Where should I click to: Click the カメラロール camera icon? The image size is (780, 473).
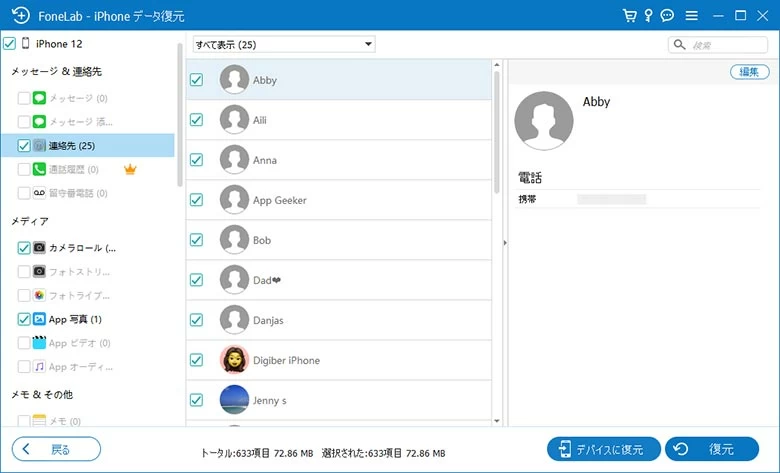click(x=39, y=248)
